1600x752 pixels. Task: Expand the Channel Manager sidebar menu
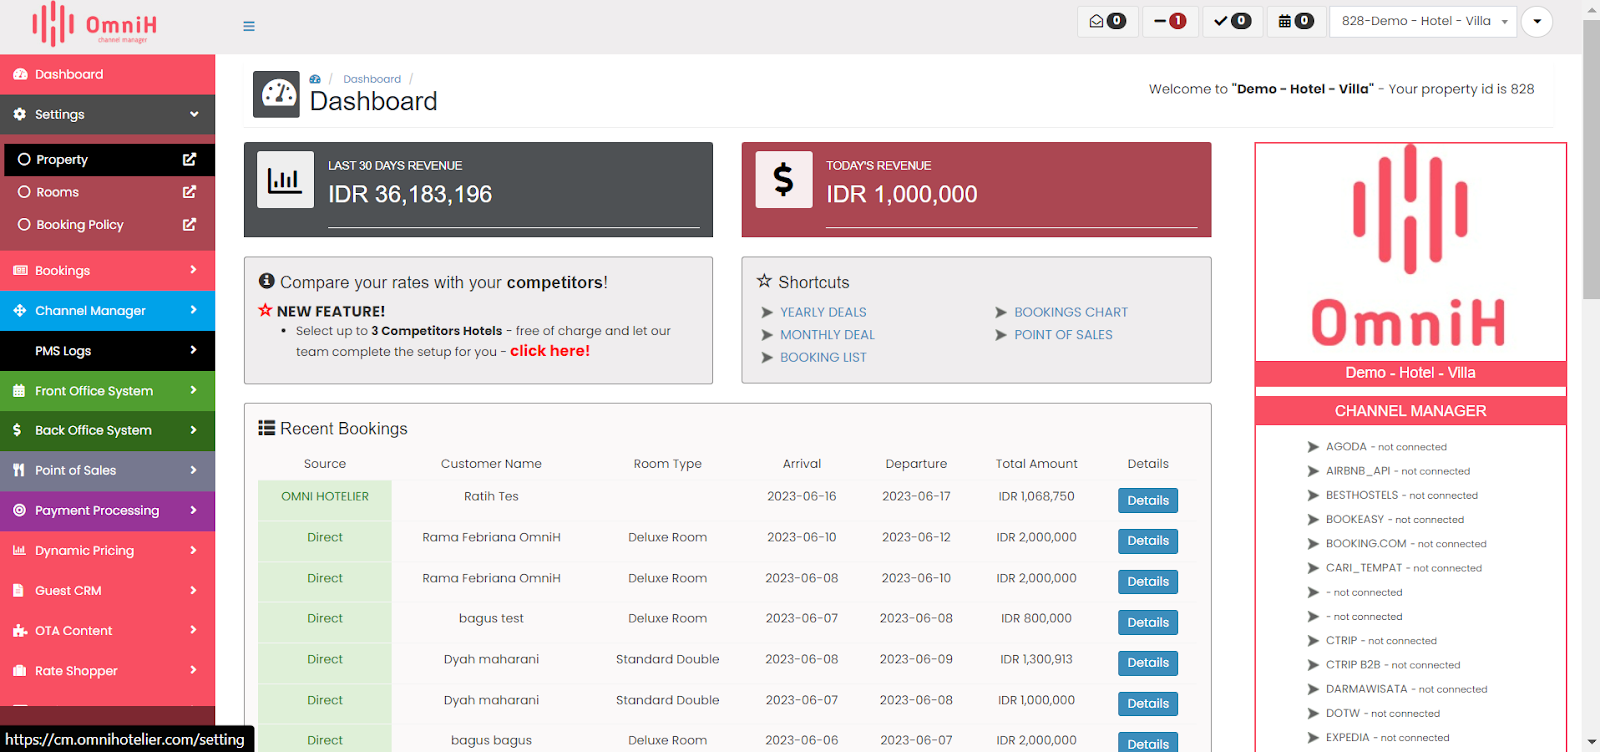coord(107,310)
